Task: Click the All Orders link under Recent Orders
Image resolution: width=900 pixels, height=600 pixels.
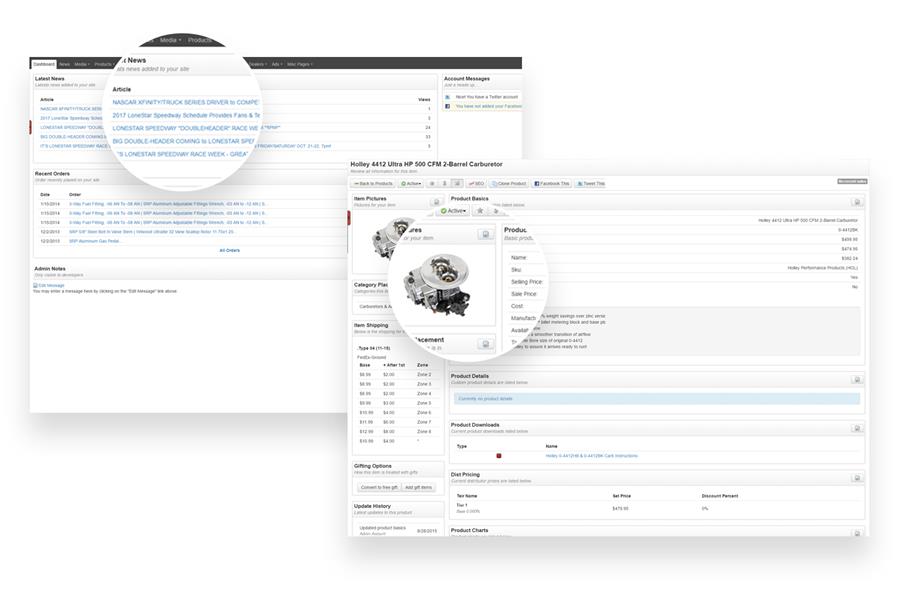Action: 230,250
